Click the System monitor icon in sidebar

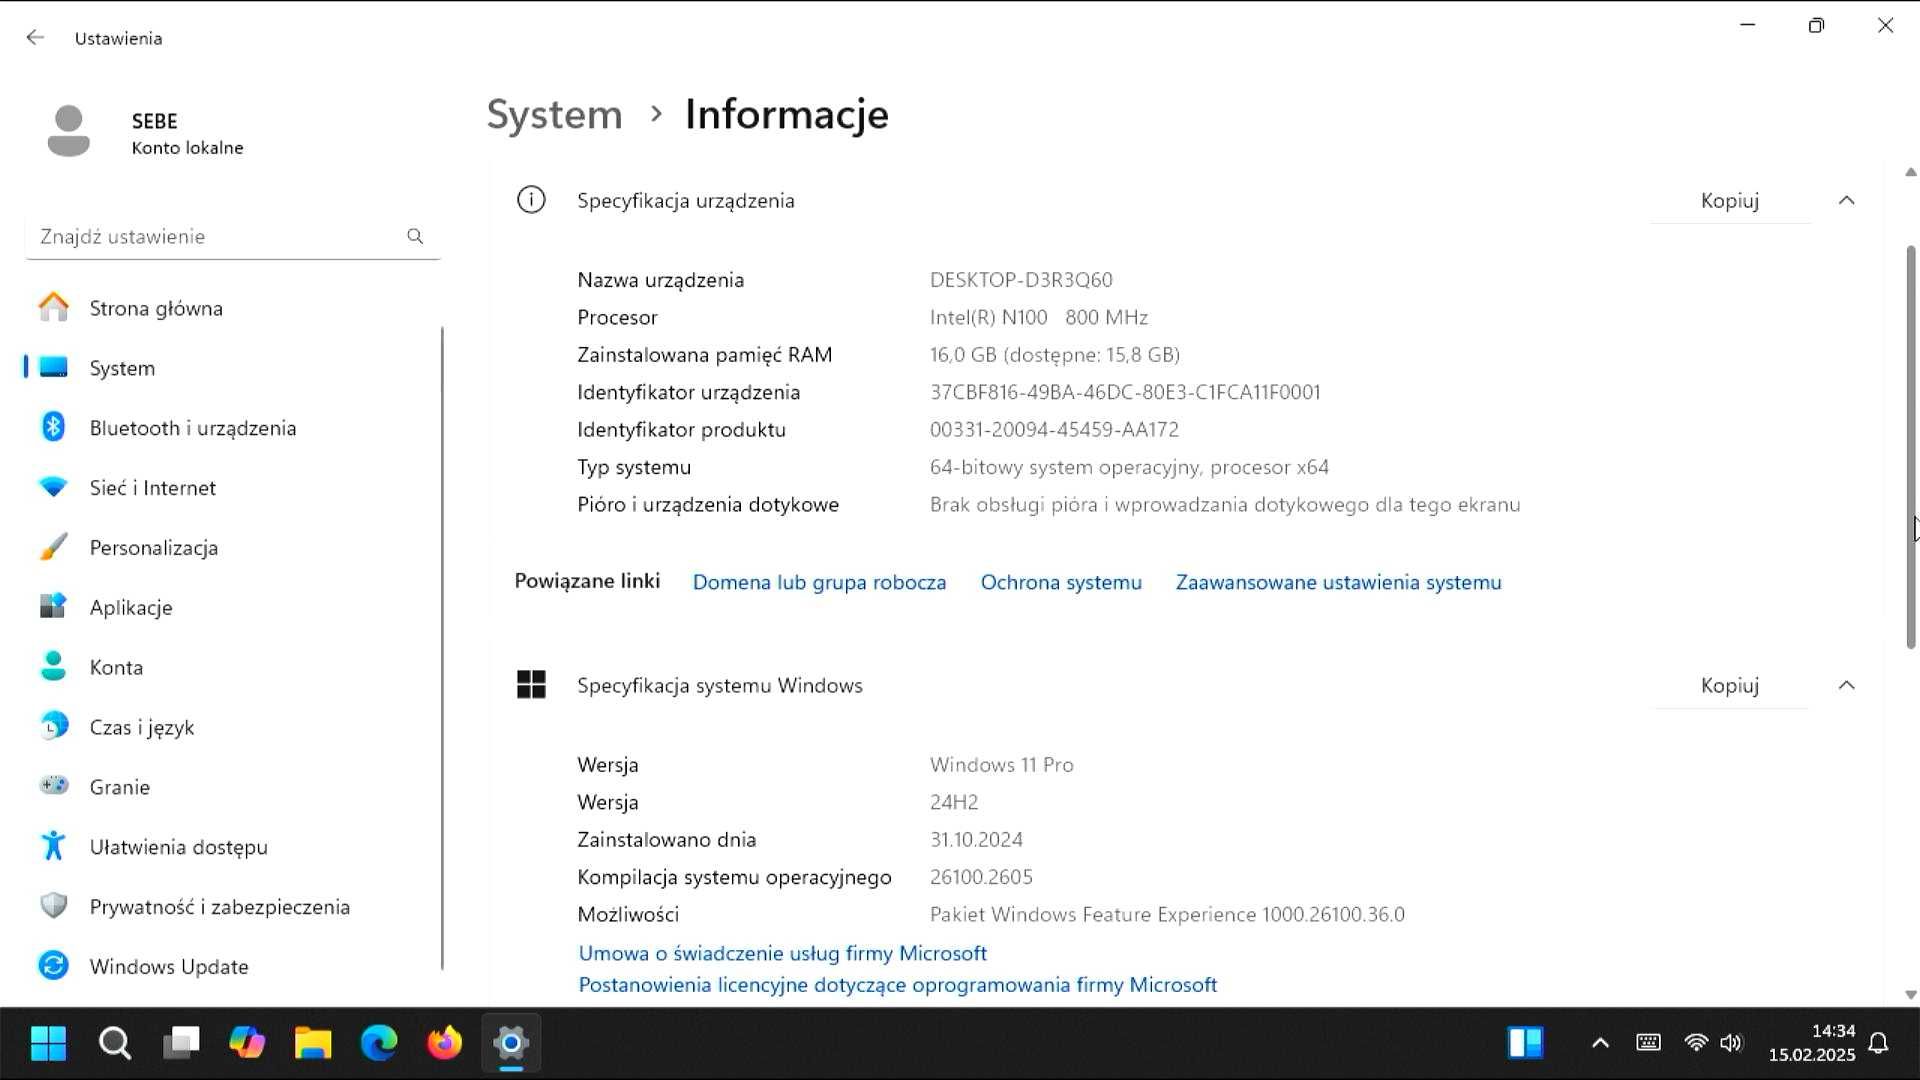pos(54,368)
